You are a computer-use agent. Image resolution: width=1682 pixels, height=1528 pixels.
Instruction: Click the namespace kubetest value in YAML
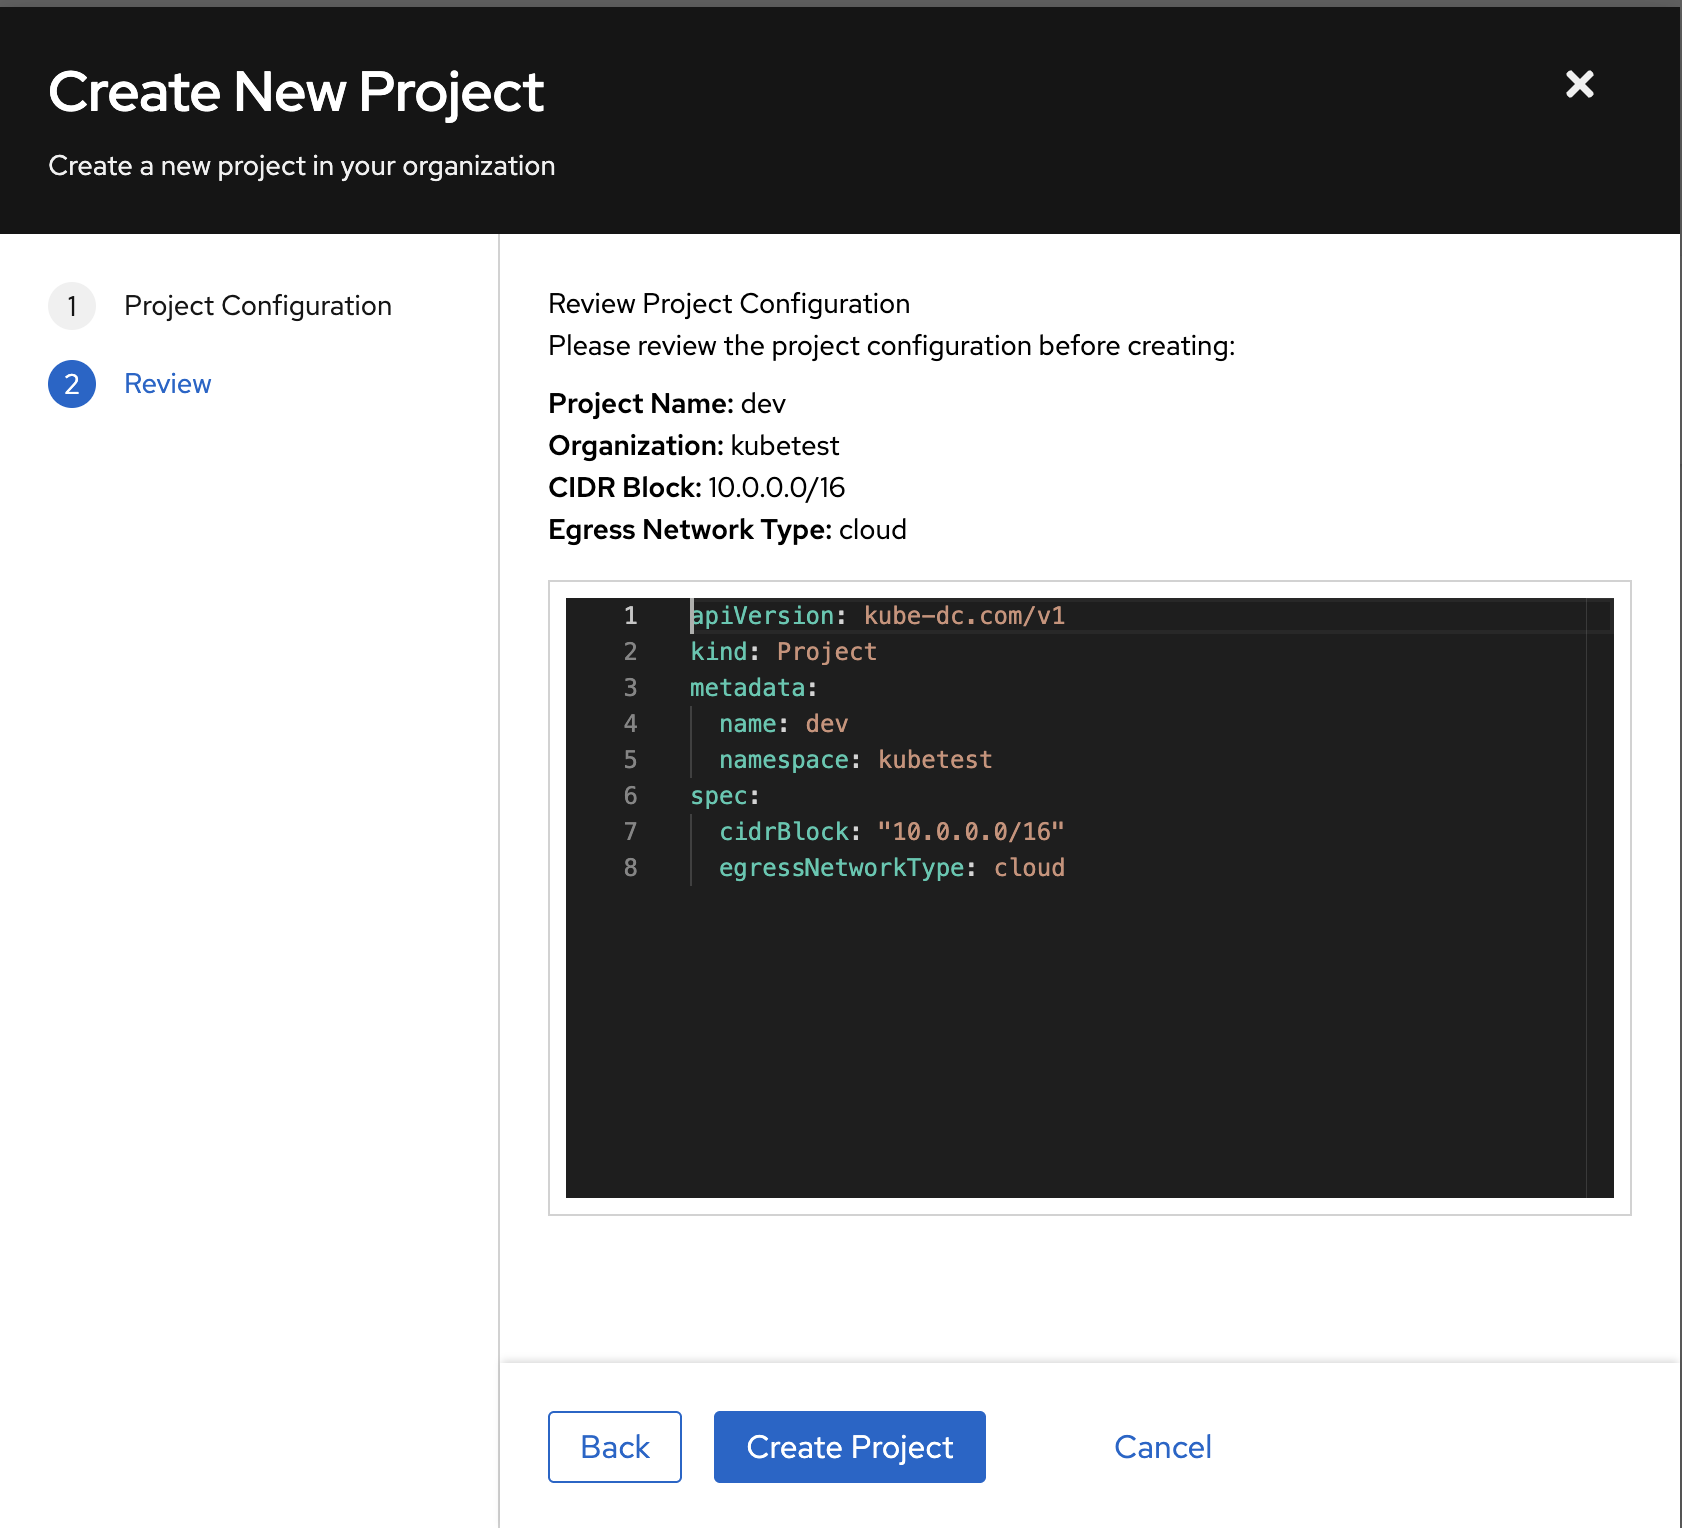tap(934, 759)
